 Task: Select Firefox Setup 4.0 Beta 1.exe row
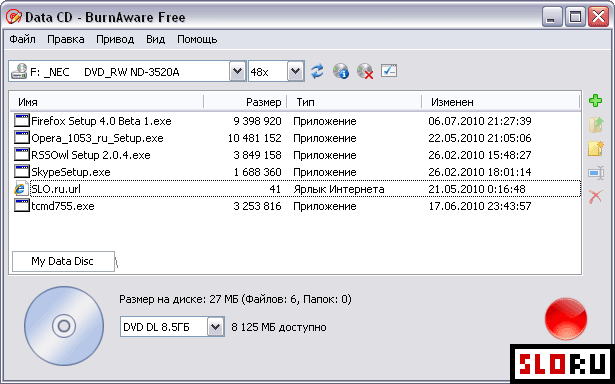[x=297, y=121]
